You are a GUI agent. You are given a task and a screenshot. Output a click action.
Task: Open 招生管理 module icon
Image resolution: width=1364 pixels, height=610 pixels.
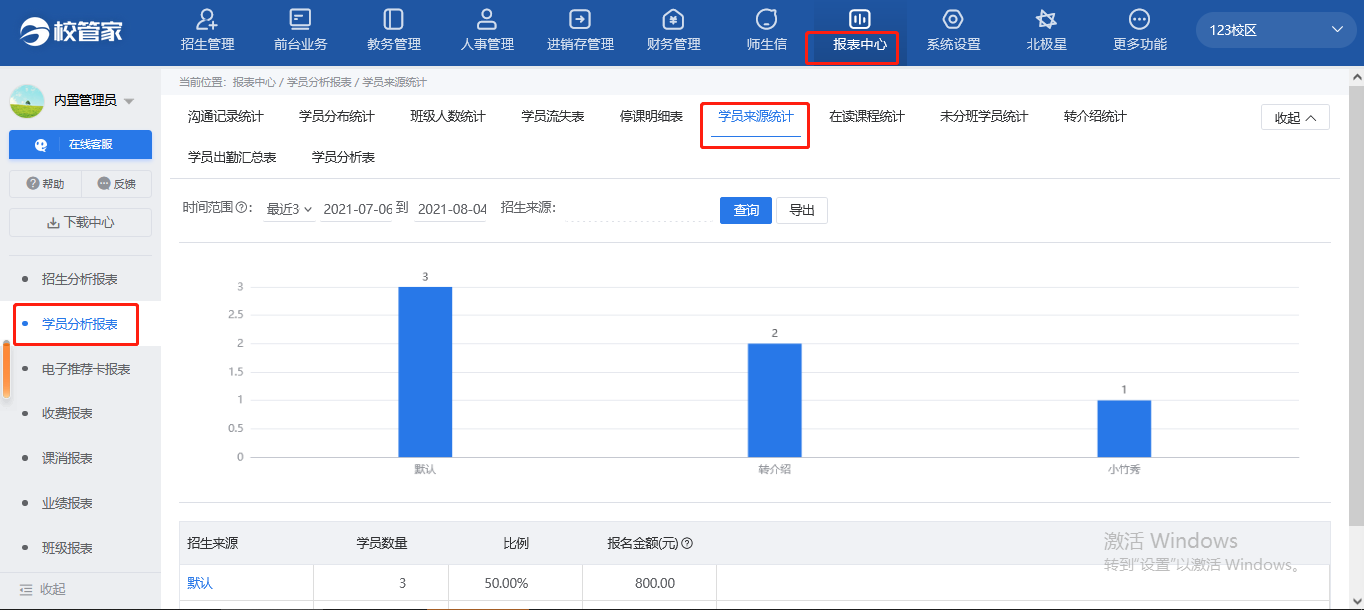pyautogui.click(x=207, y=19)
